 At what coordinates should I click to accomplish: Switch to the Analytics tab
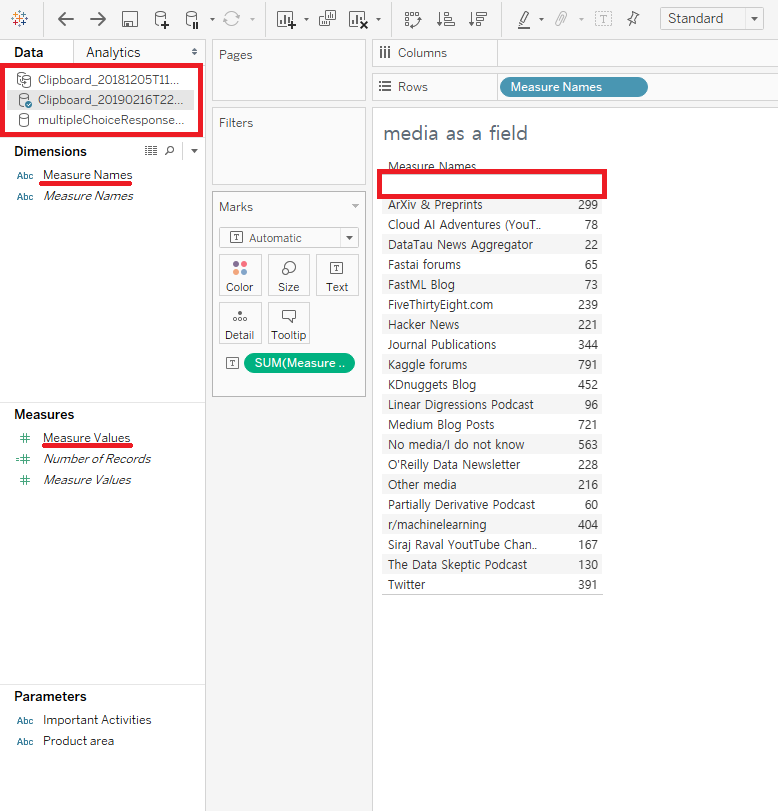coord(113,52)
